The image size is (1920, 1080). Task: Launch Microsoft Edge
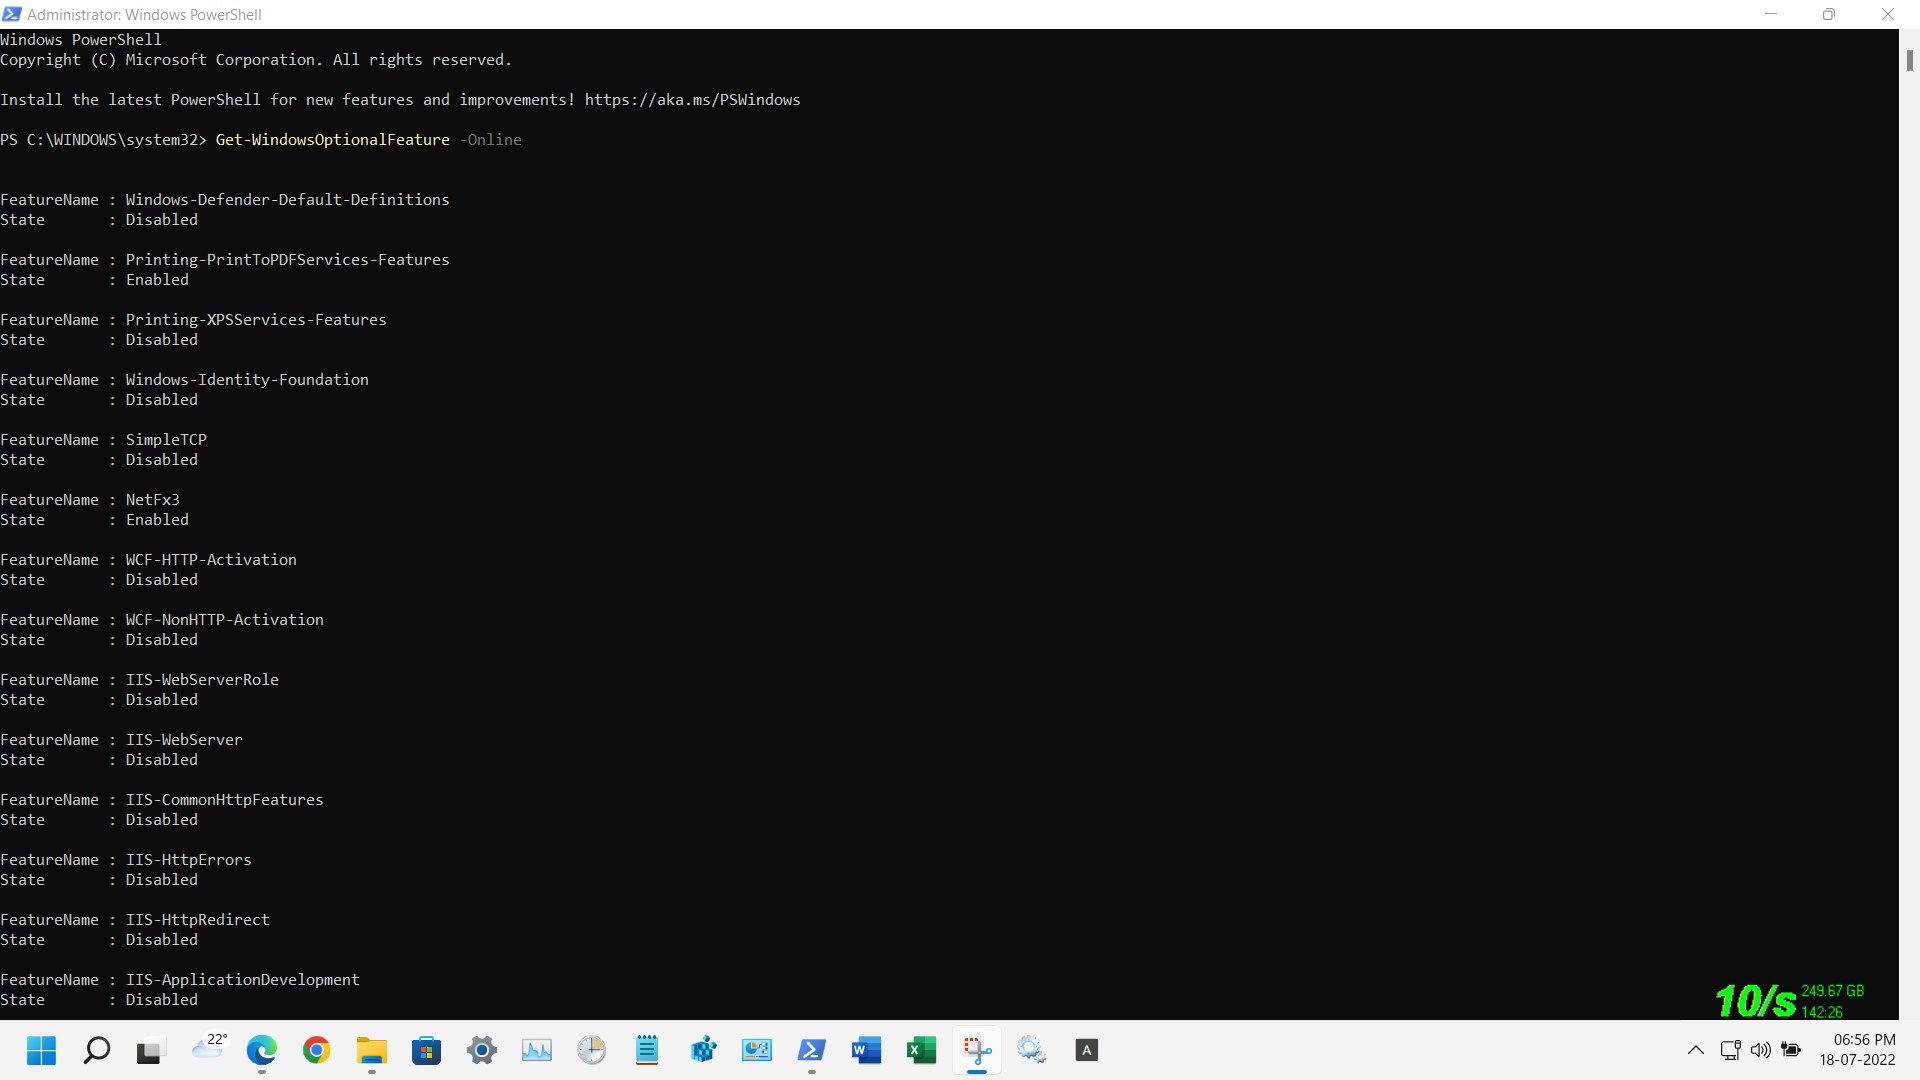[x=262, y=1050]
